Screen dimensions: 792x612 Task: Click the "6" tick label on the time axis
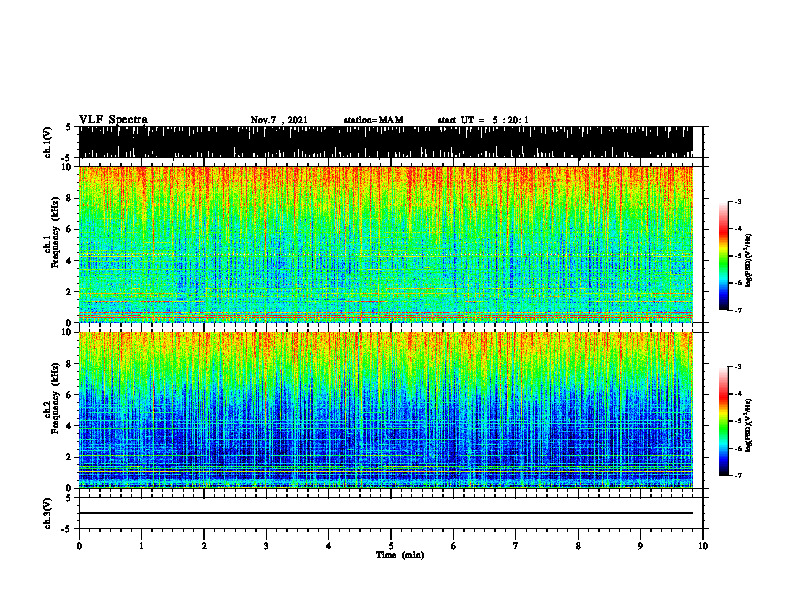454,546
